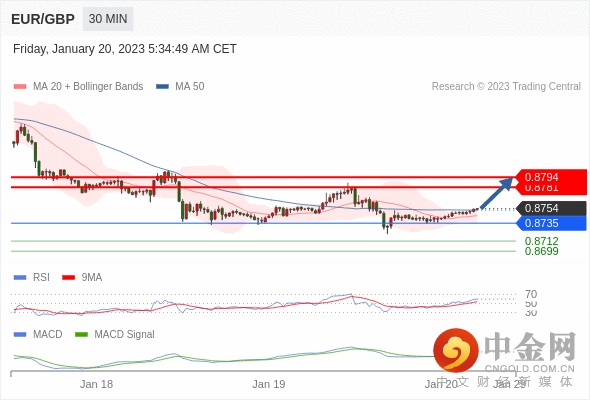Click the Research © 2023 Trading Central credit
Screen dimensions: 590x400
[506, 87]
